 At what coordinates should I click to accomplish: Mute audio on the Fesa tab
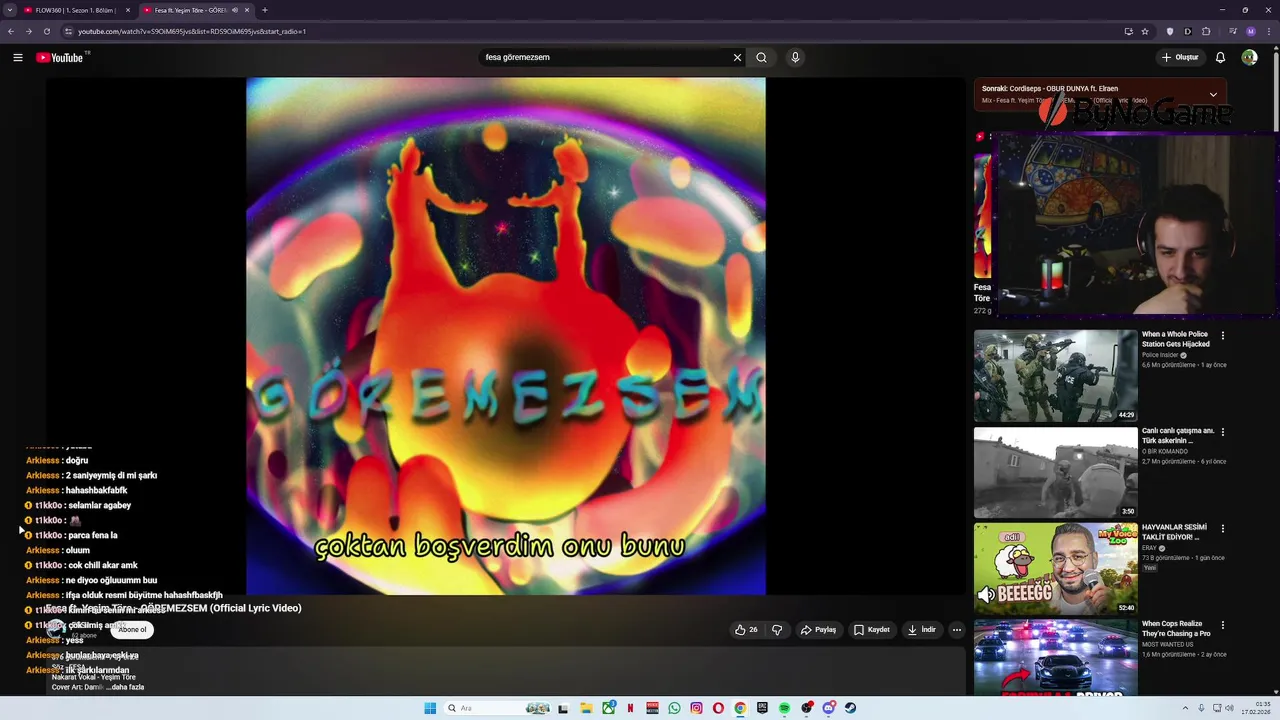(235, 10)
